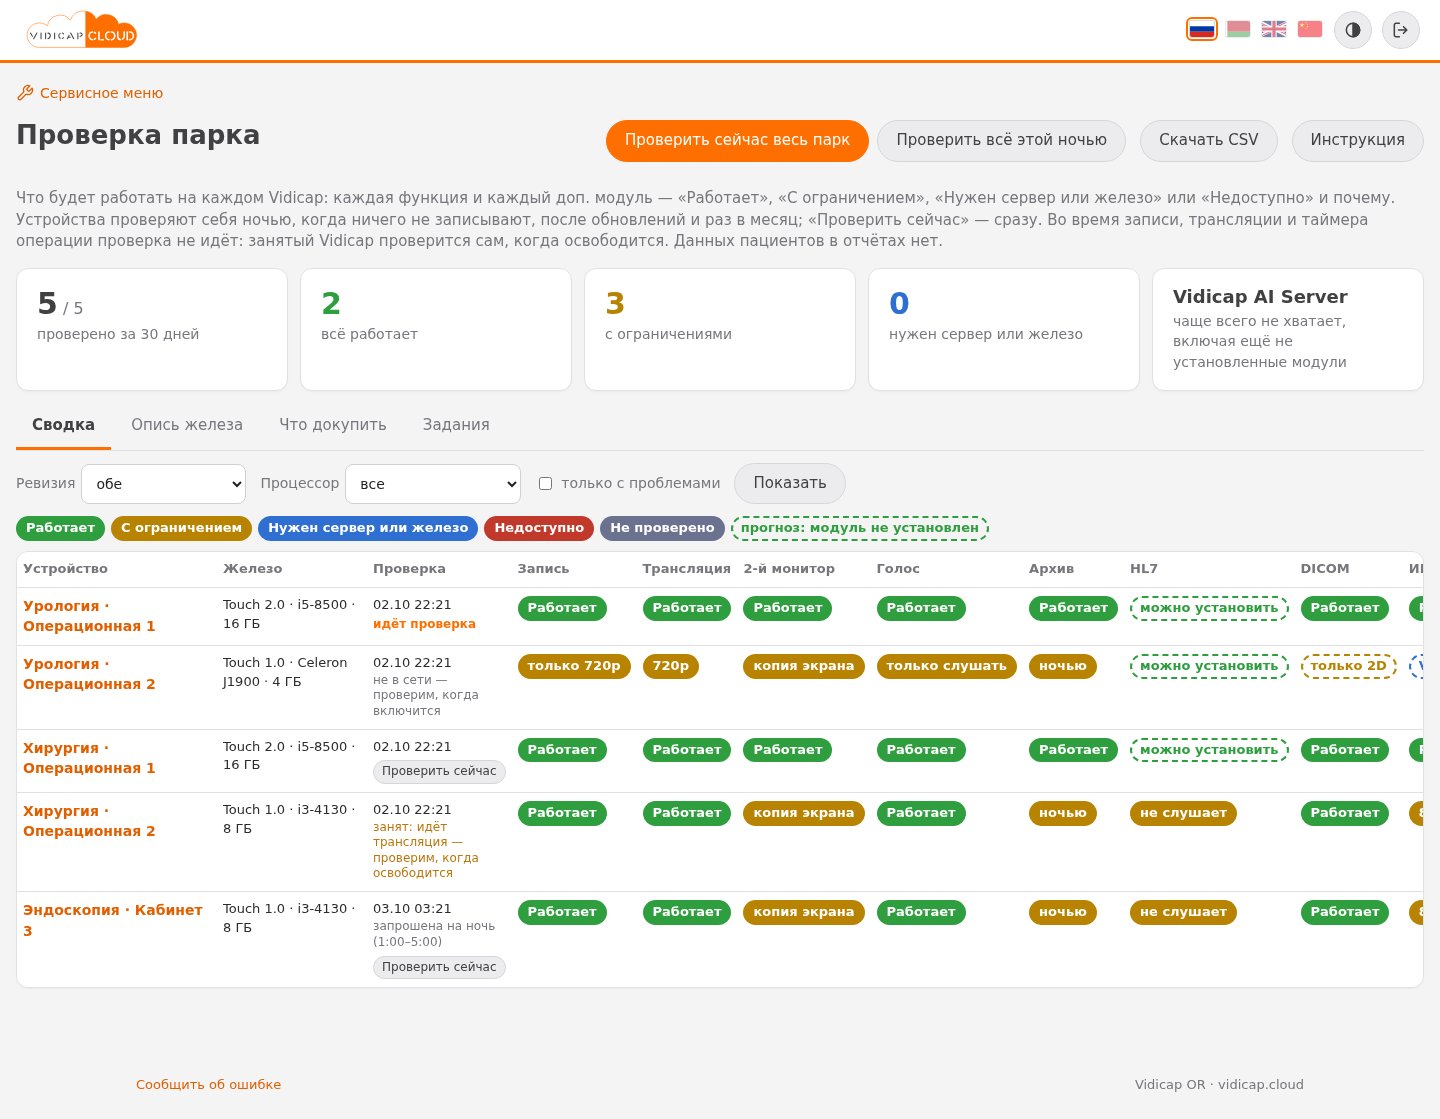Viewport: 1440px width, 1119px height.
Task: Click 'Нужен сервер или железо' legend badge
Action: coord(368,528)
